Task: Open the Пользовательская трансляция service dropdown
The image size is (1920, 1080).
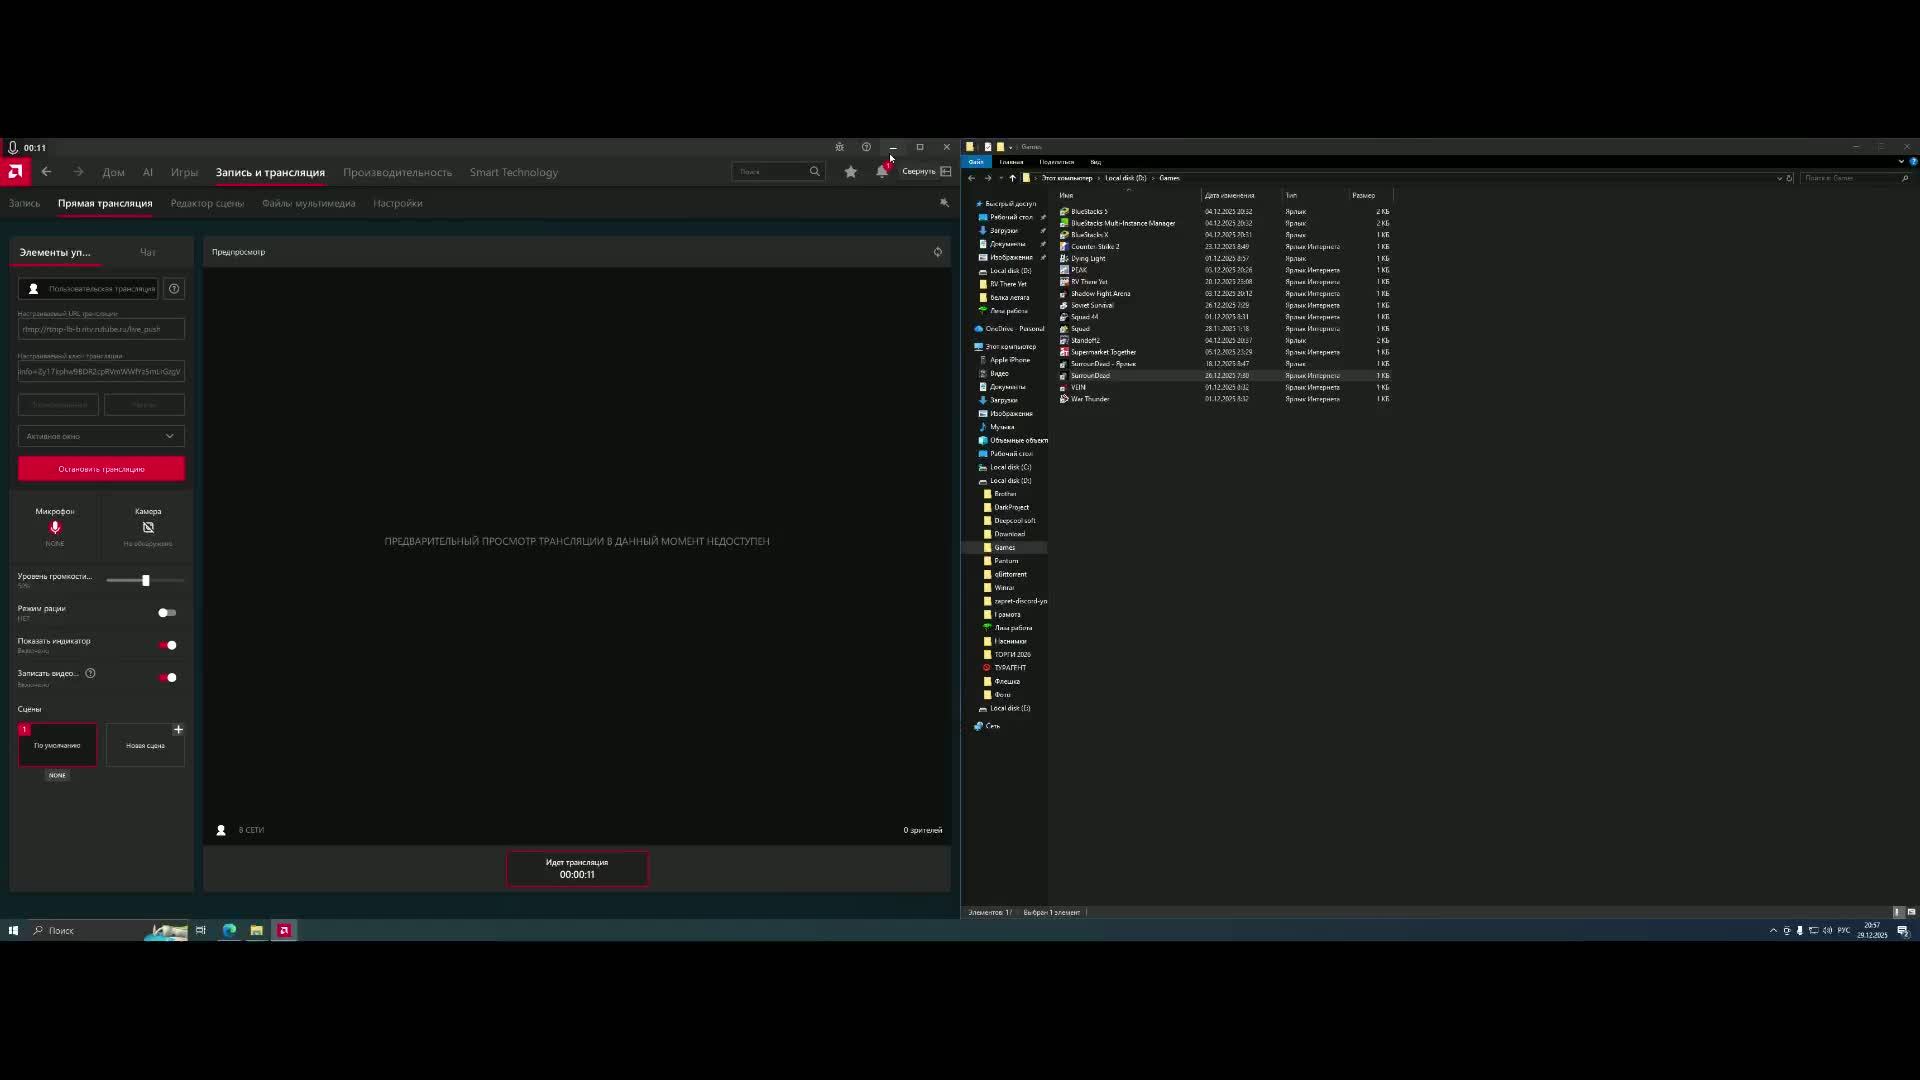Action: click(x=88, y=289)
